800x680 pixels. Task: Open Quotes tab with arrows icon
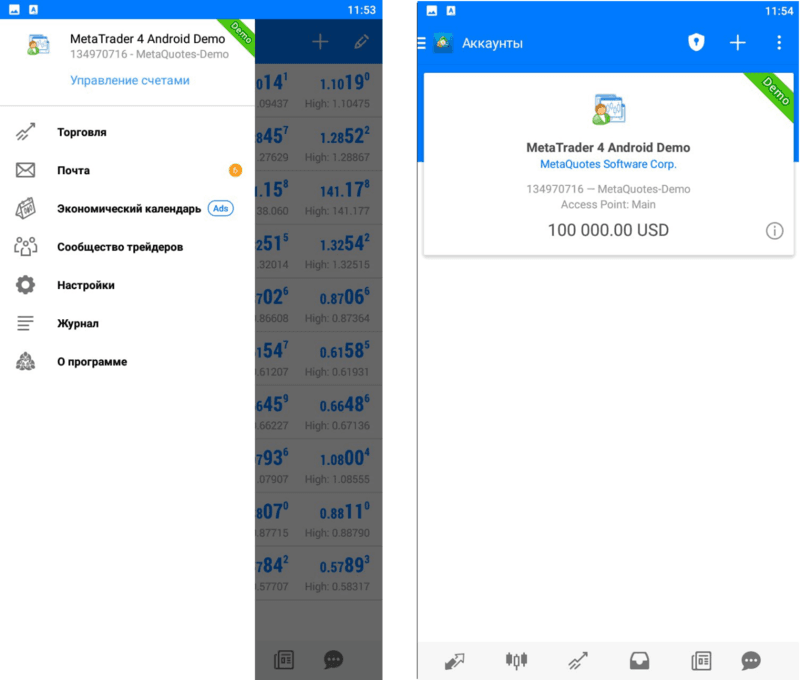[454, 661]
